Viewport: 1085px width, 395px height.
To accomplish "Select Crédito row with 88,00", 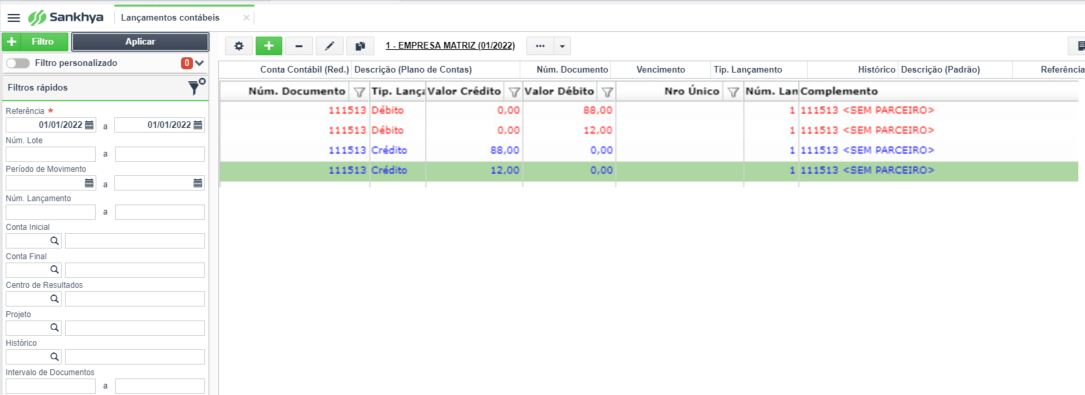I will pos(649,150).
